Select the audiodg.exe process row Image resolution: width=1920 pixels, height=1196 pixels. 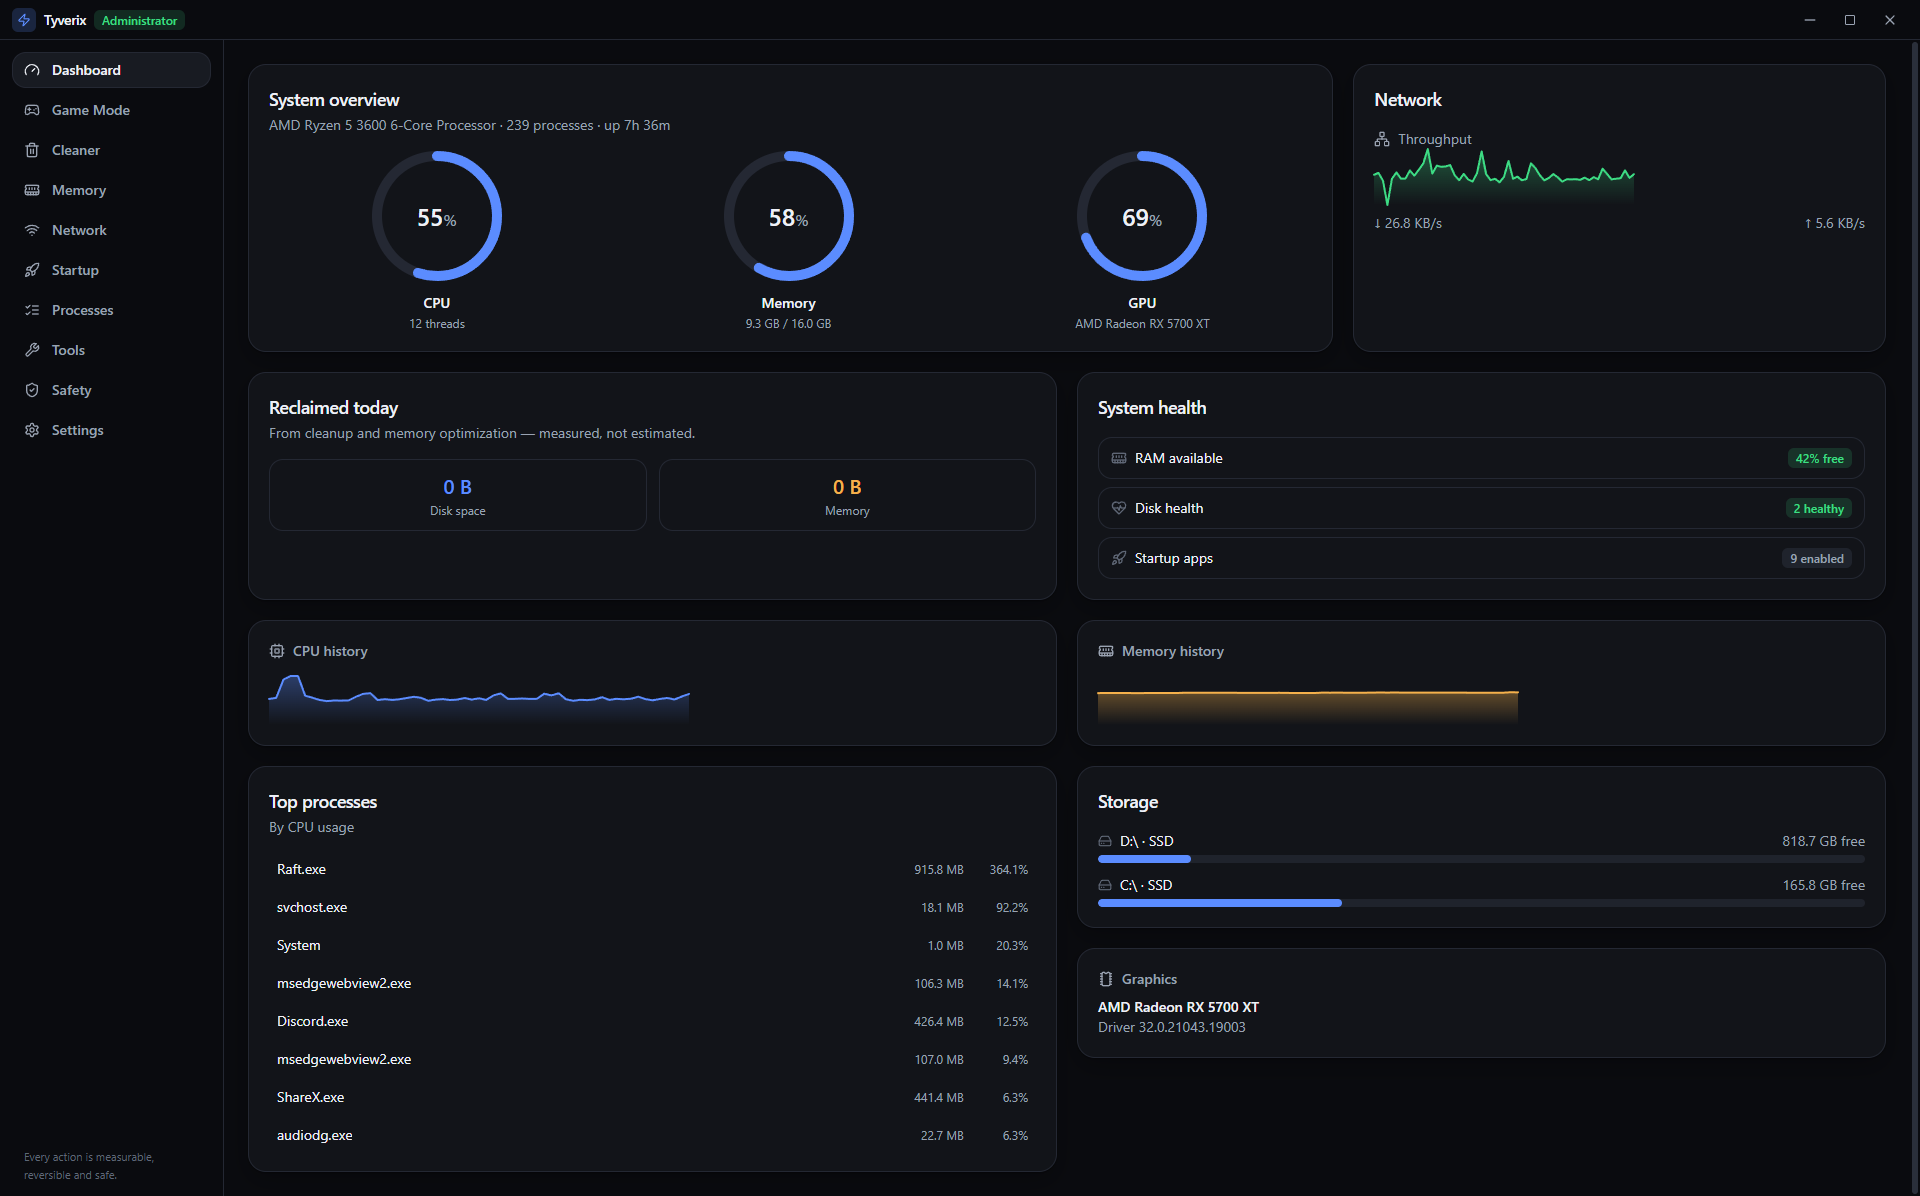tap(652, 1136)
